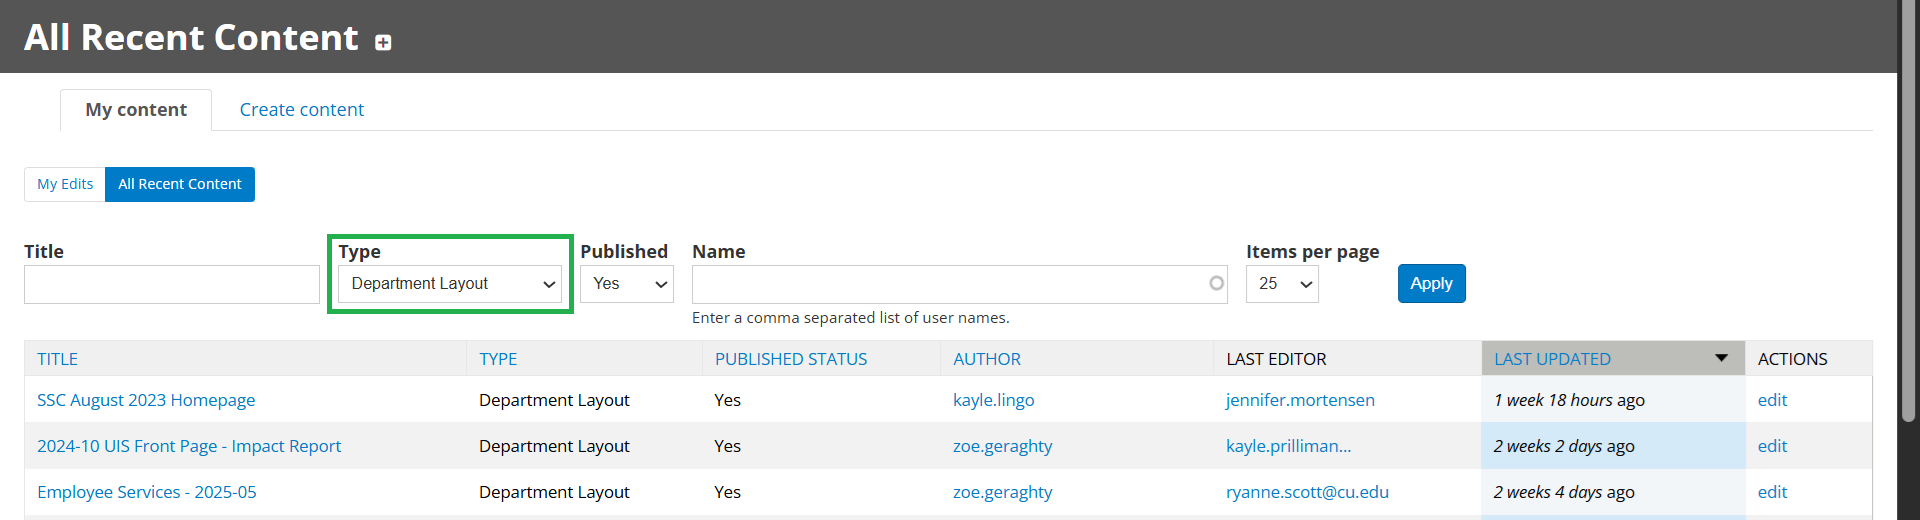Open author kayle.lingo profile link
This screenshot has height=520, width=1920.
pos(994,400)
